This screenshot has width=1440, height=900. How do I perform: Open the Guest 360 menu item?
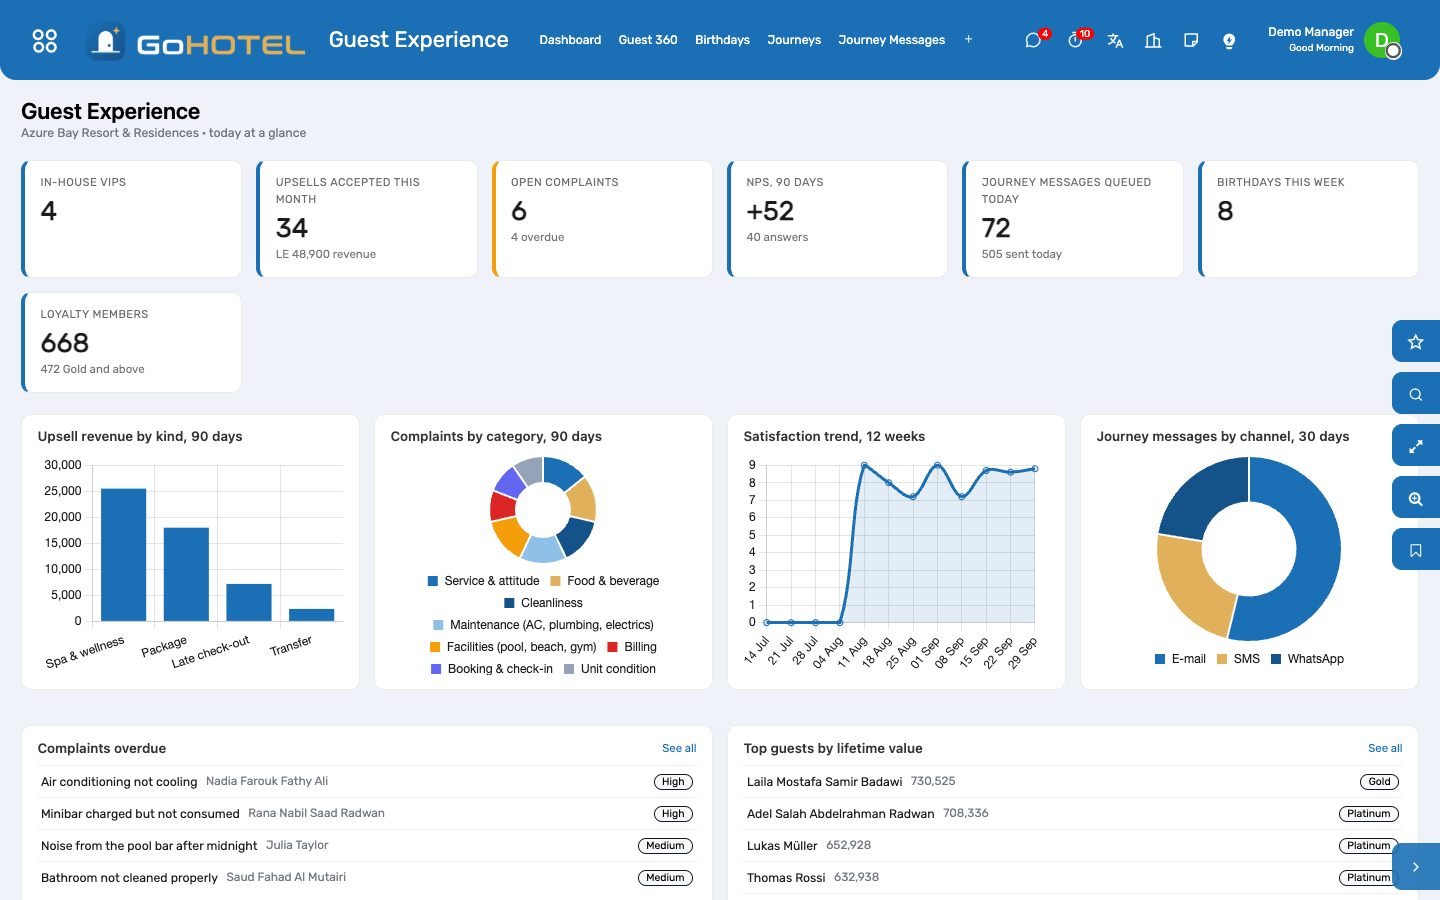click(648, 40)
